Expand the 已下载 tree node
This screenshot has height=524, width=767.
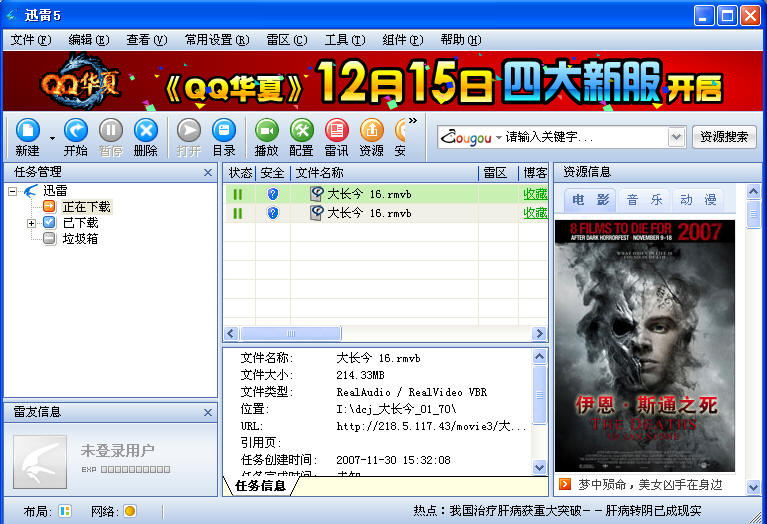(x=31, y=224)
